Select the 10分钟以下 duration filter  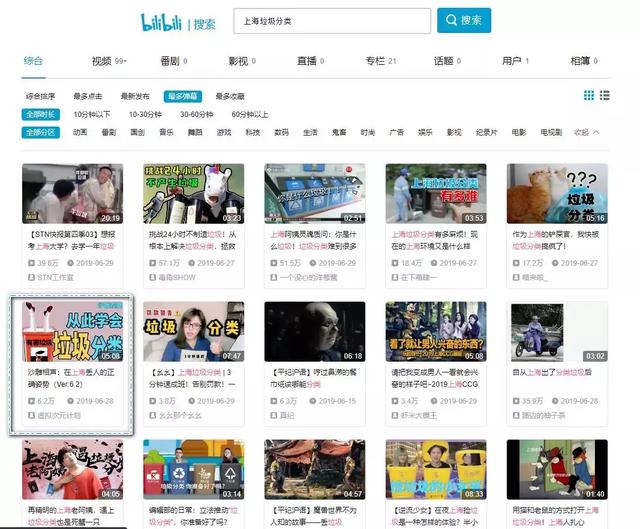click(92, 114)
